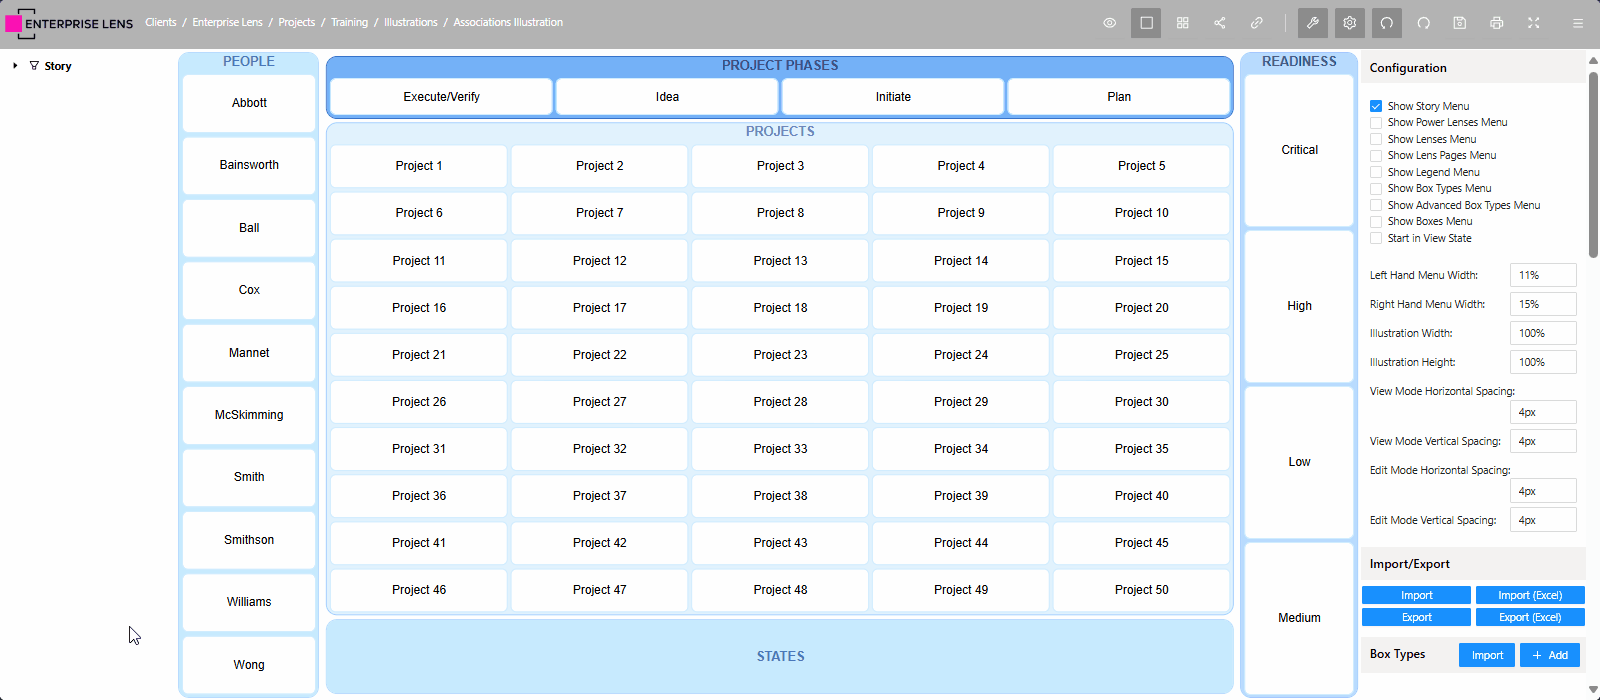Click the filter funnel icon beside Story
The width and height of the screenshot is (1600, 700).
pyautogui.click(x=34, y=66)
